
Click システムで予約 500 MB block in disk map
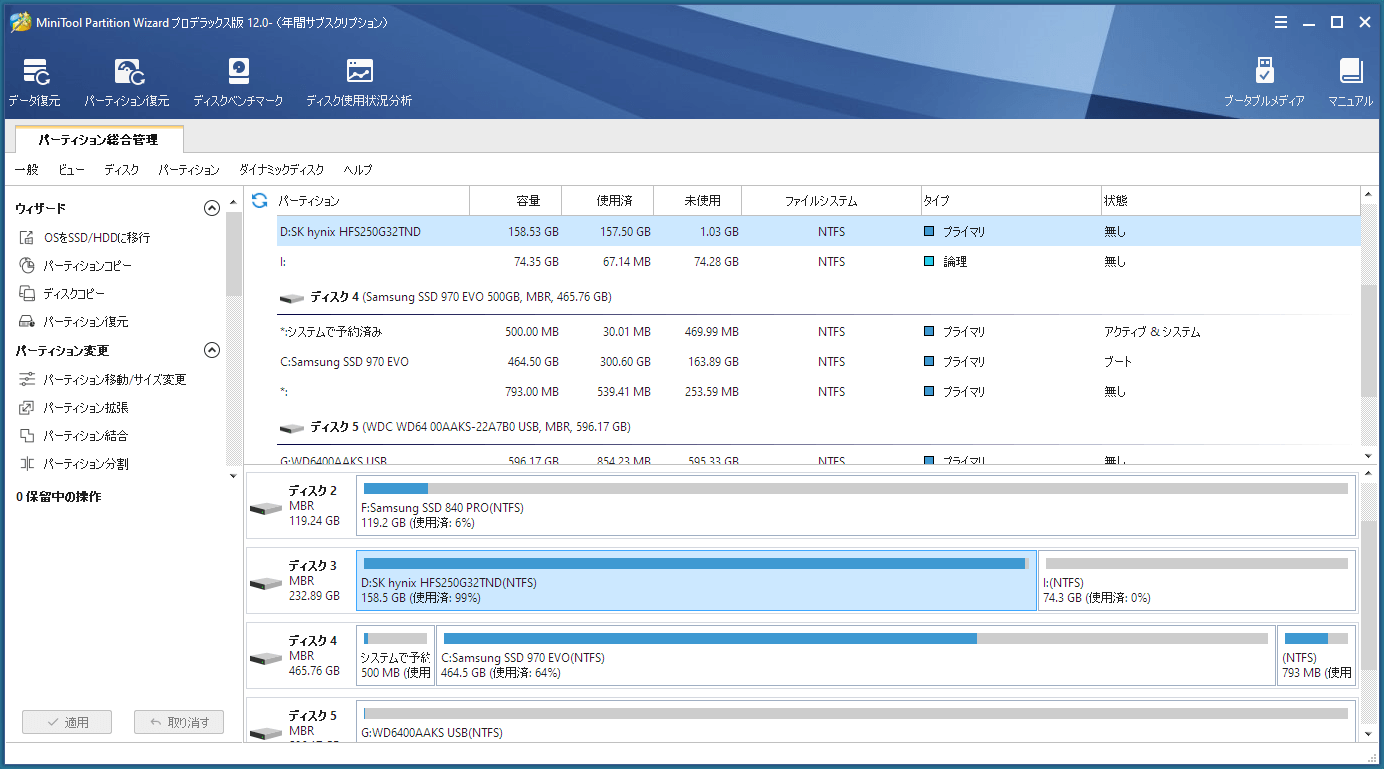[395, 655]
